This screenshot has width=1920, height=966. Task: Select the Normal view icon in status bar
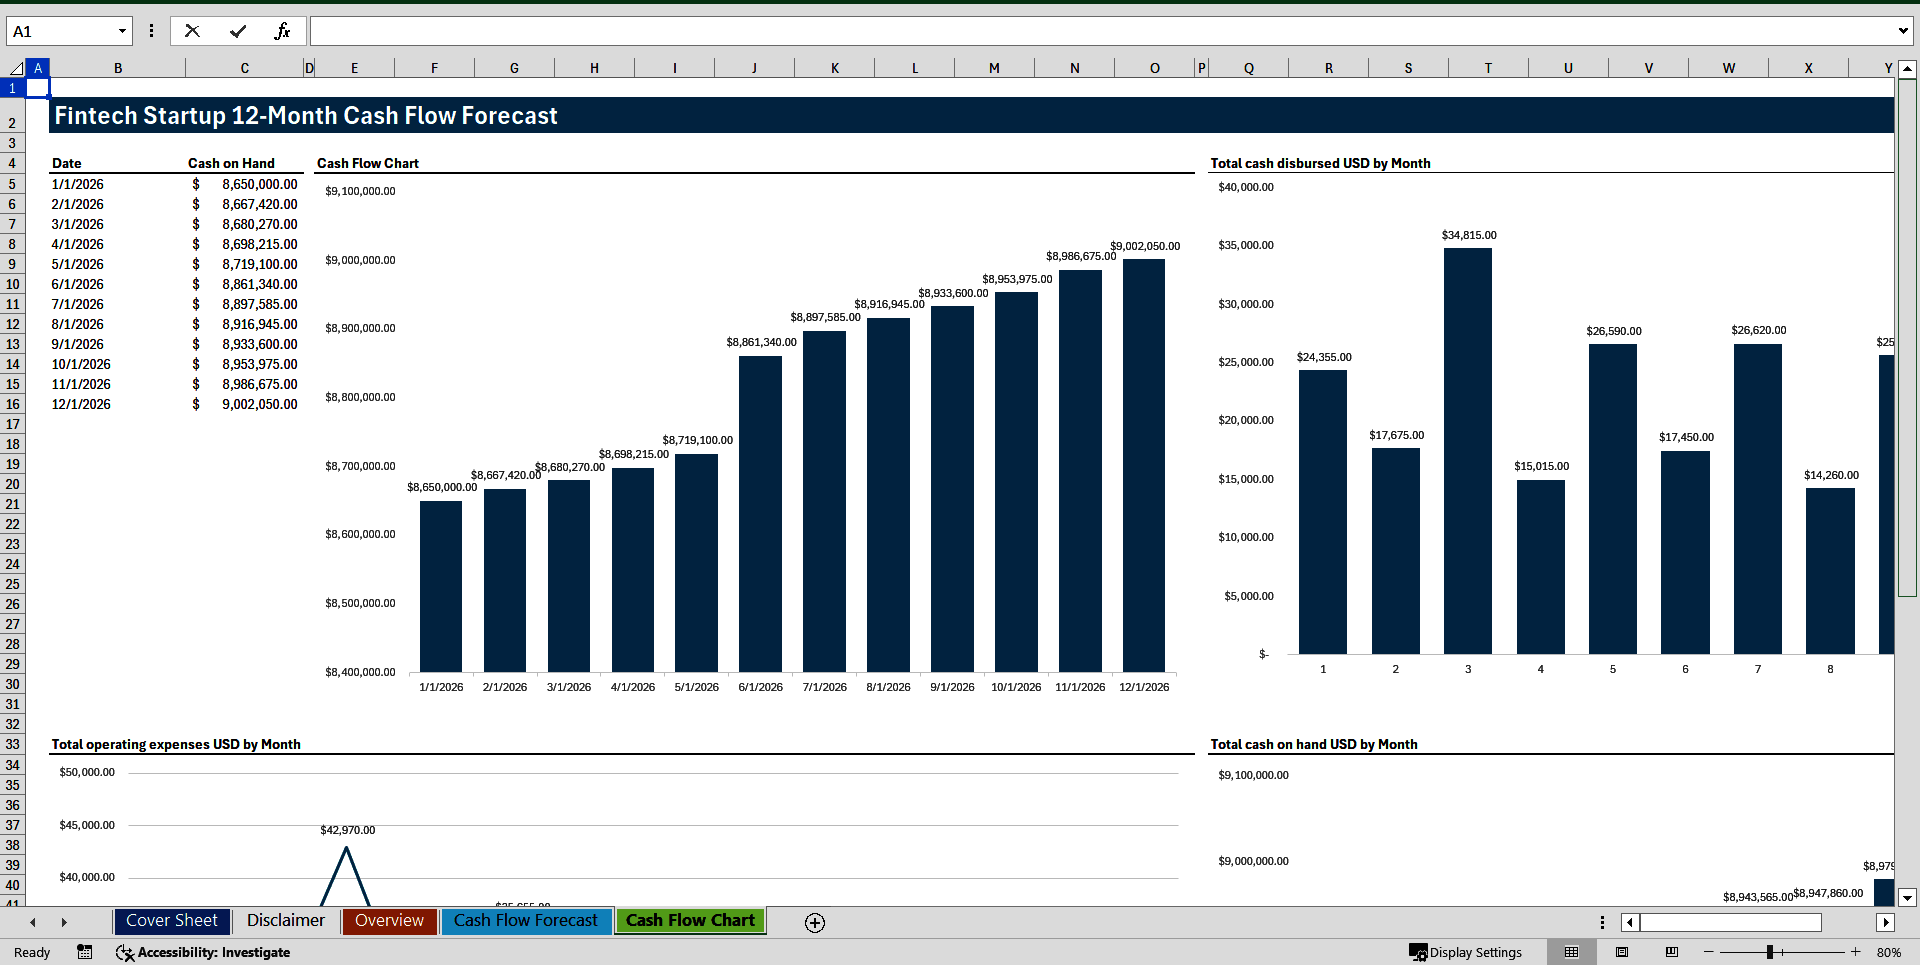1570,952
